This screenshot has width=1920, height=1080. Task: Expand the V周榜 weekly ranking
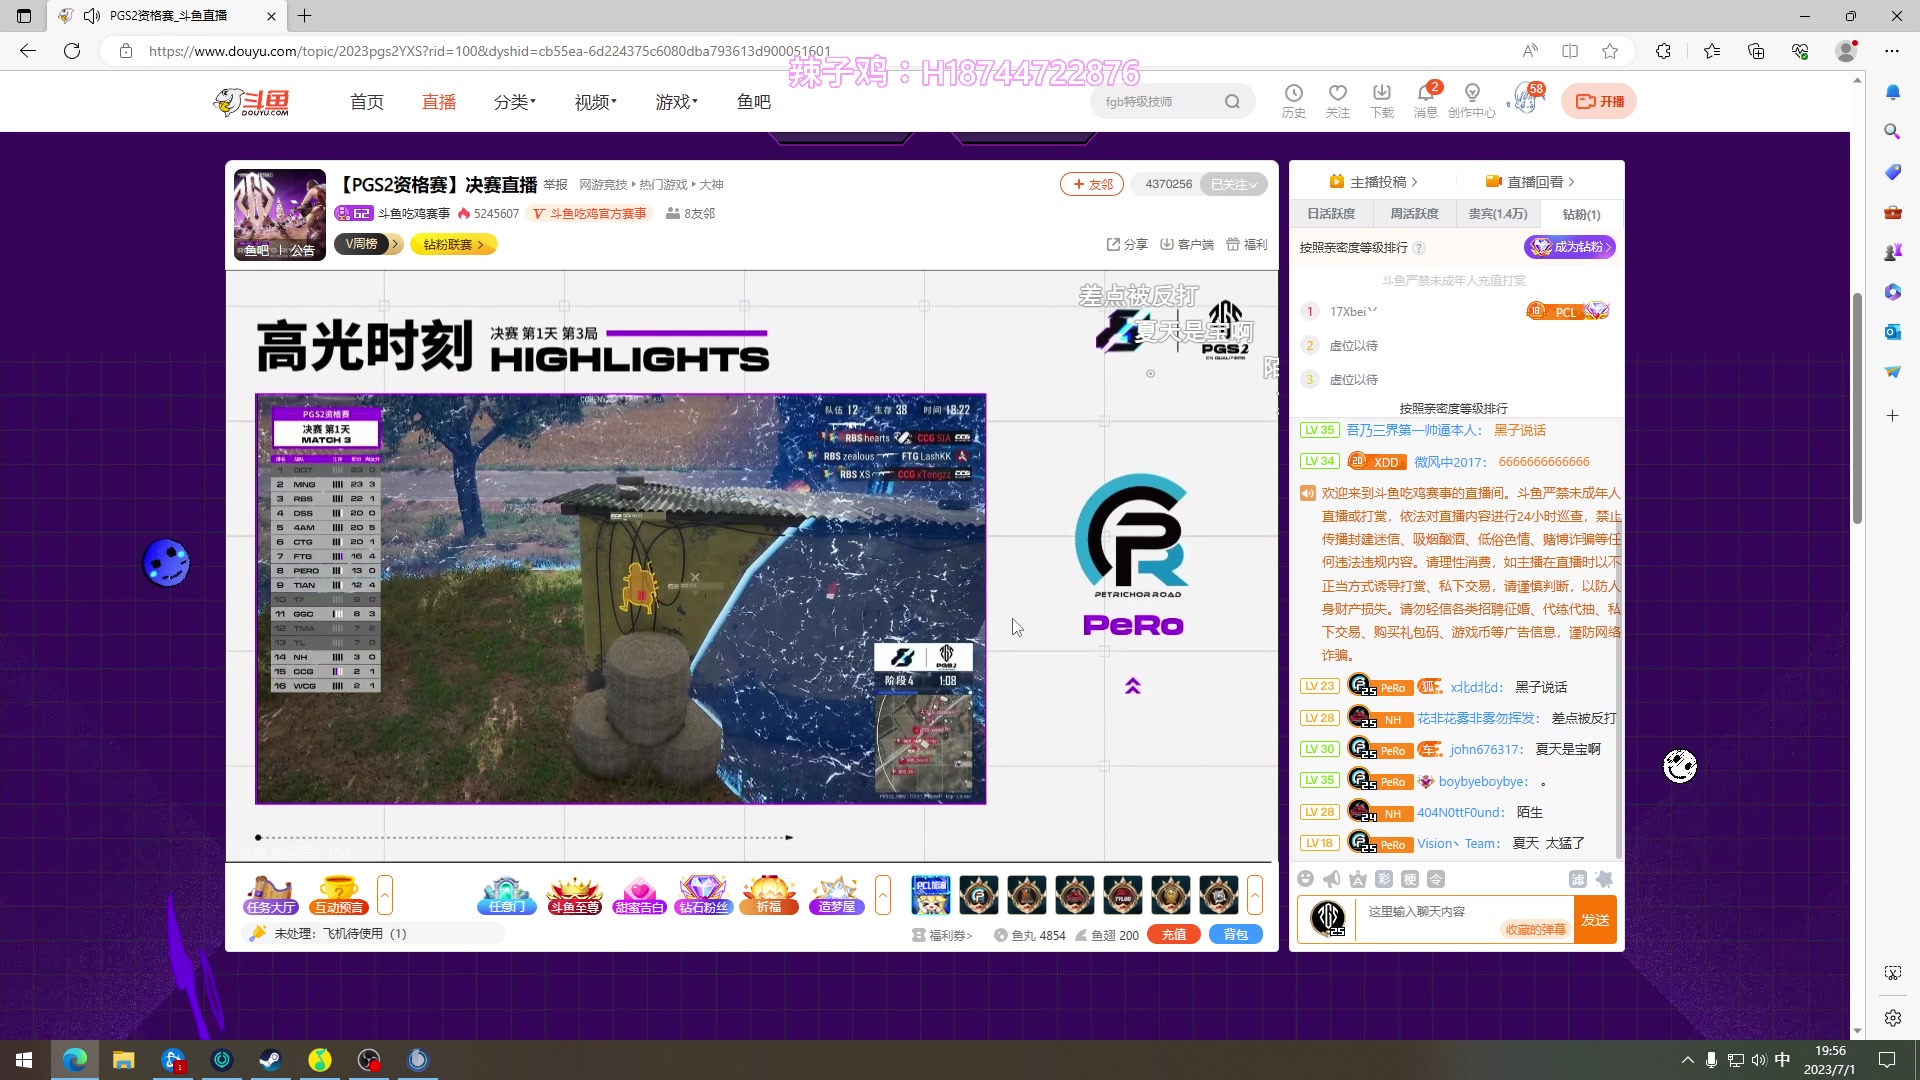(368, 244)
